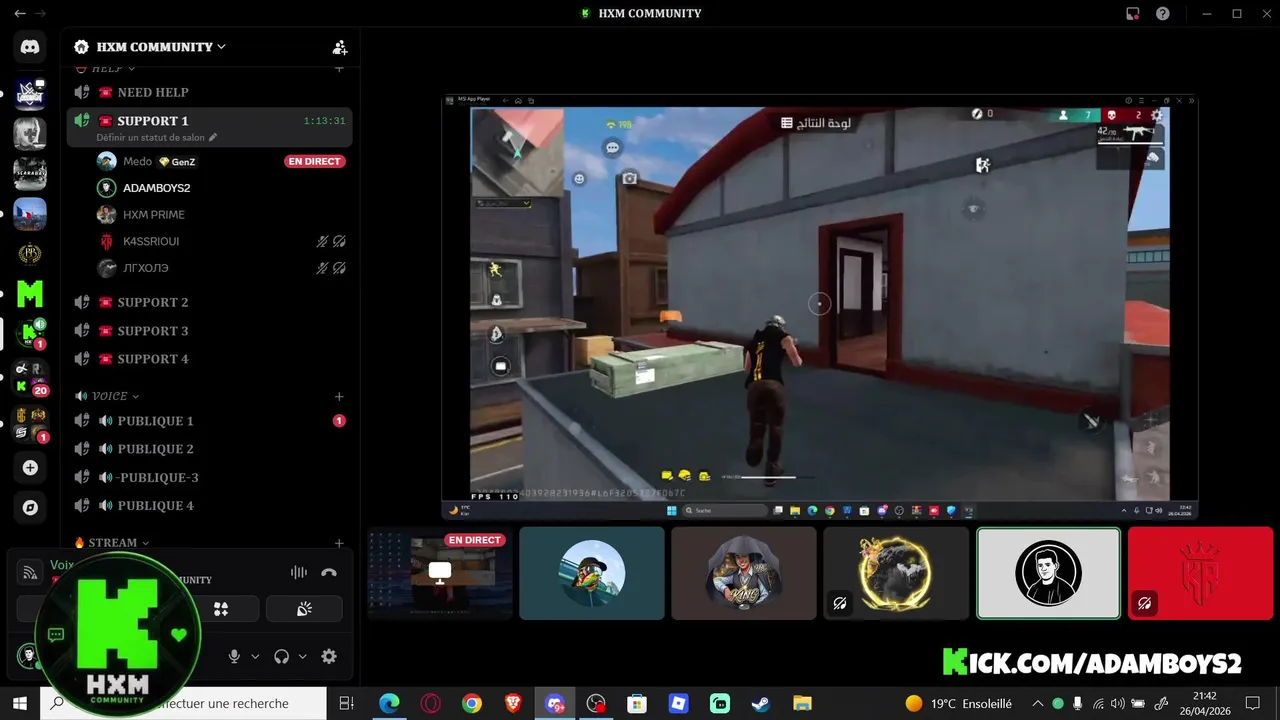Viewport: 1280px width, 720px height.
Task: Open Opera browser from the taskbar
Action: [x=431, y=703]
